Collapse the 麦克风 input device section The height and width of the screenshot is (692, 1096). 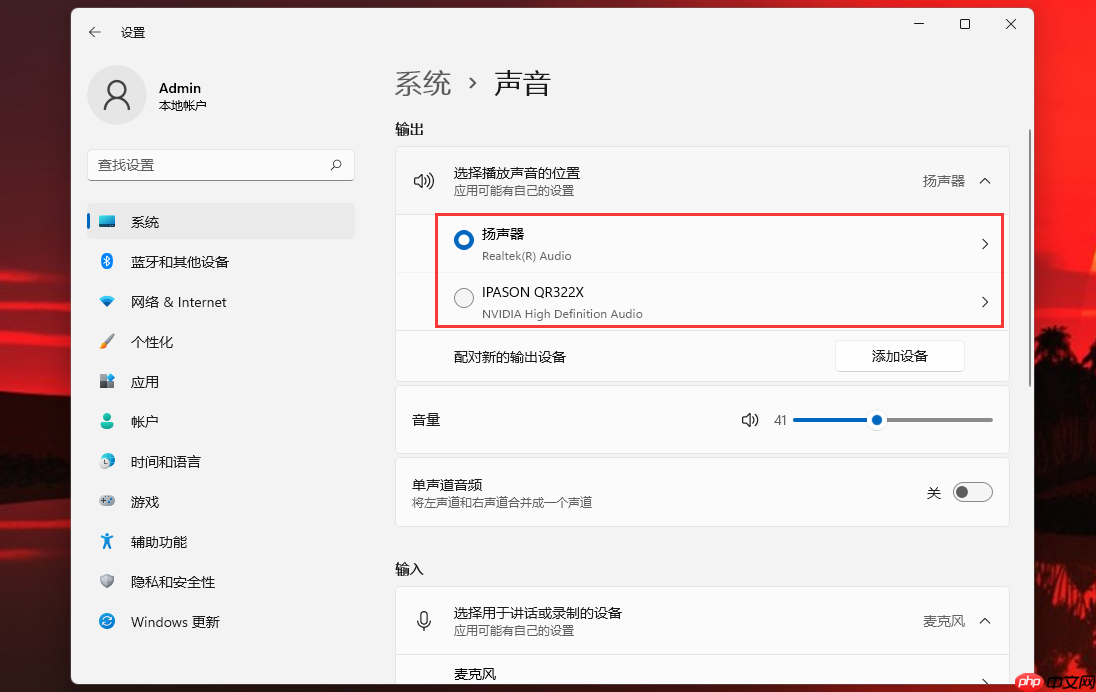point(985,620)
